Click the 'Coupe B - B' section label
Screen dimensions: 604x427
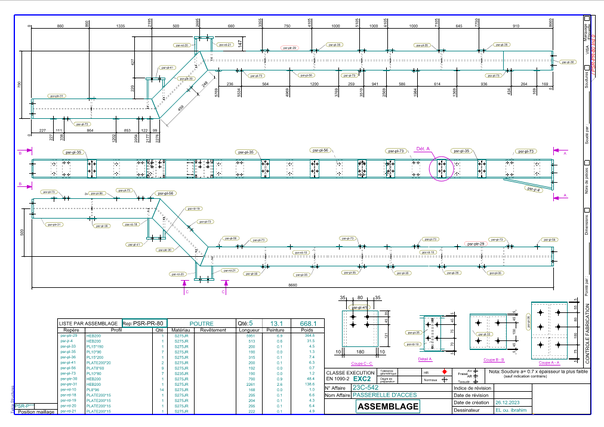[494, 360]
